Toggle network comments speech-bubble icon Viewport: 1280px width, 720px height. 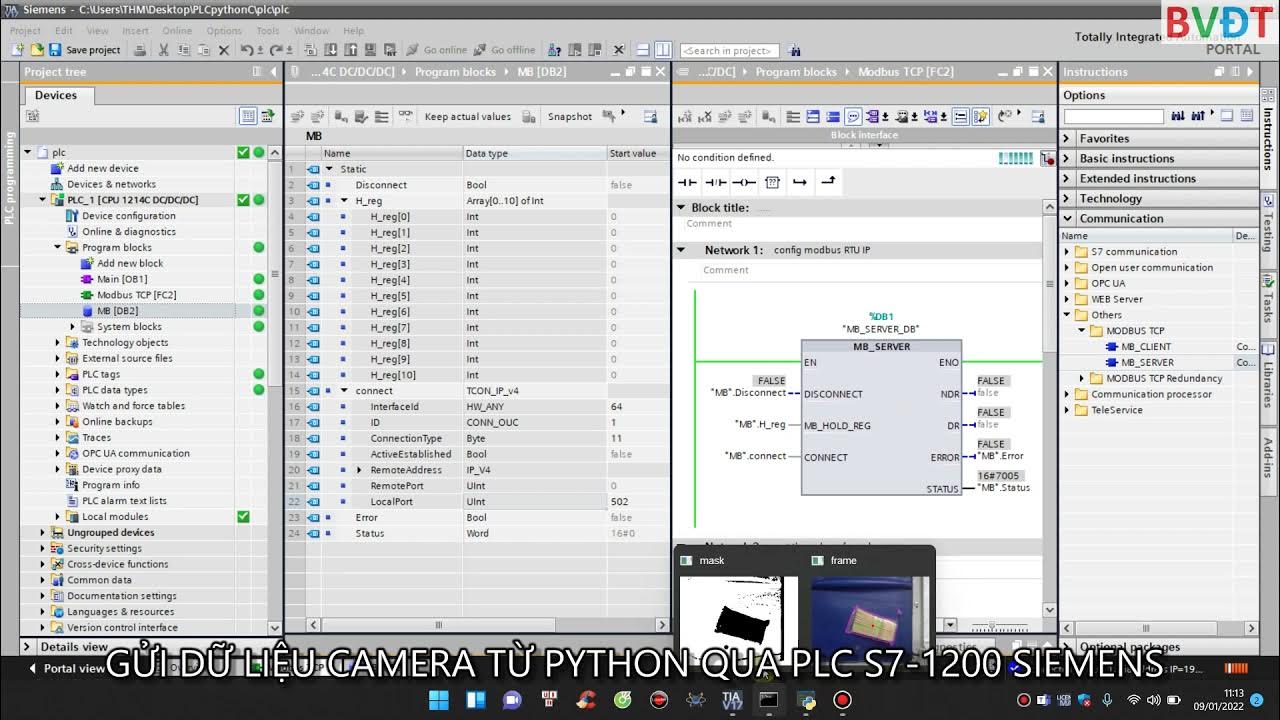(853, 117)
